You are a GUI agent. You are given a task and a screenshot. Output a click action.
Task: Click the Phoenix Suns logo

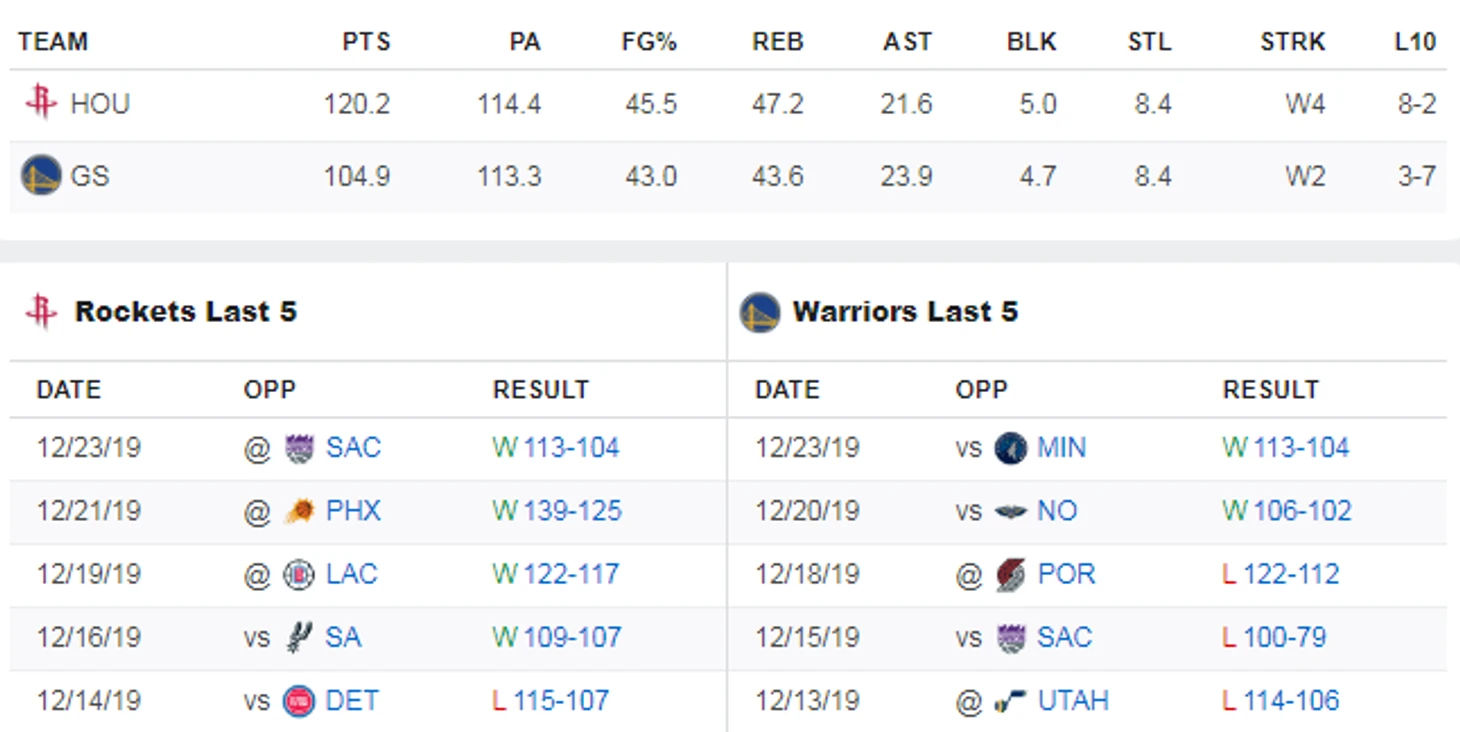point(299,511)
